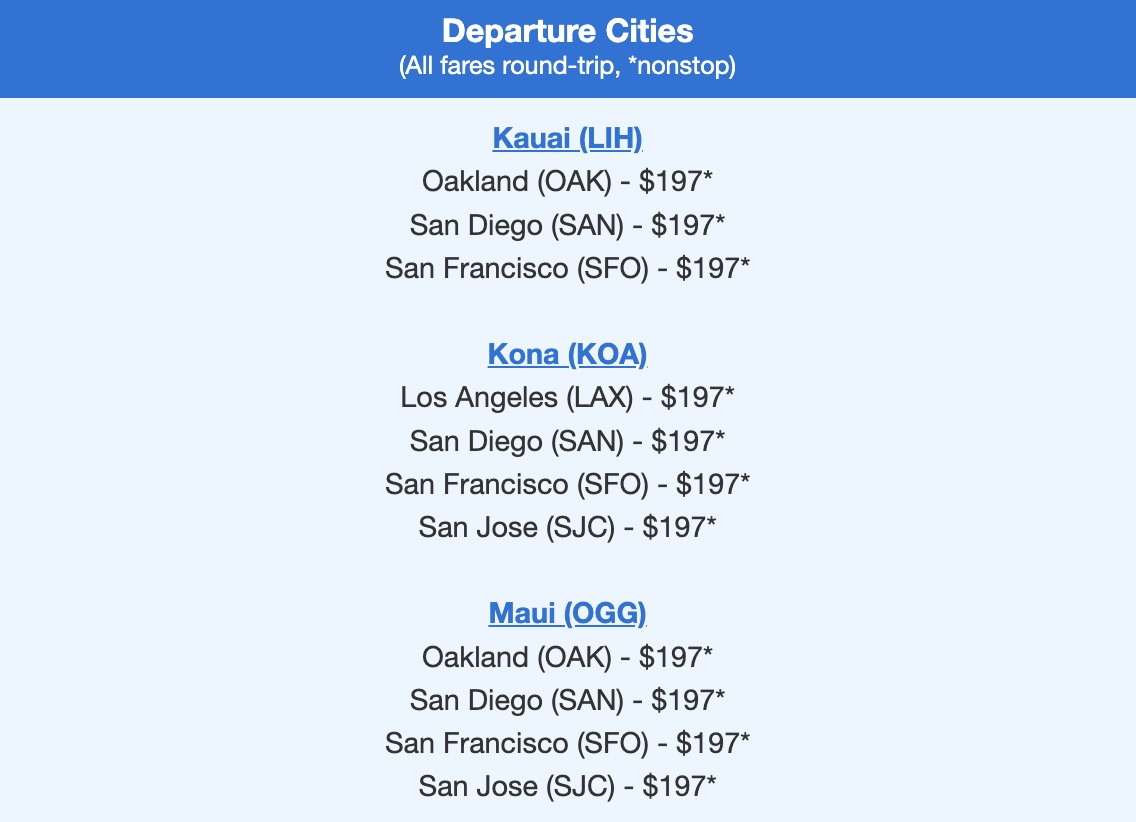Click the $197* price for San Jose to Maui
Image resolution: width=1136 pixels, height=822 pixels.
679,786
